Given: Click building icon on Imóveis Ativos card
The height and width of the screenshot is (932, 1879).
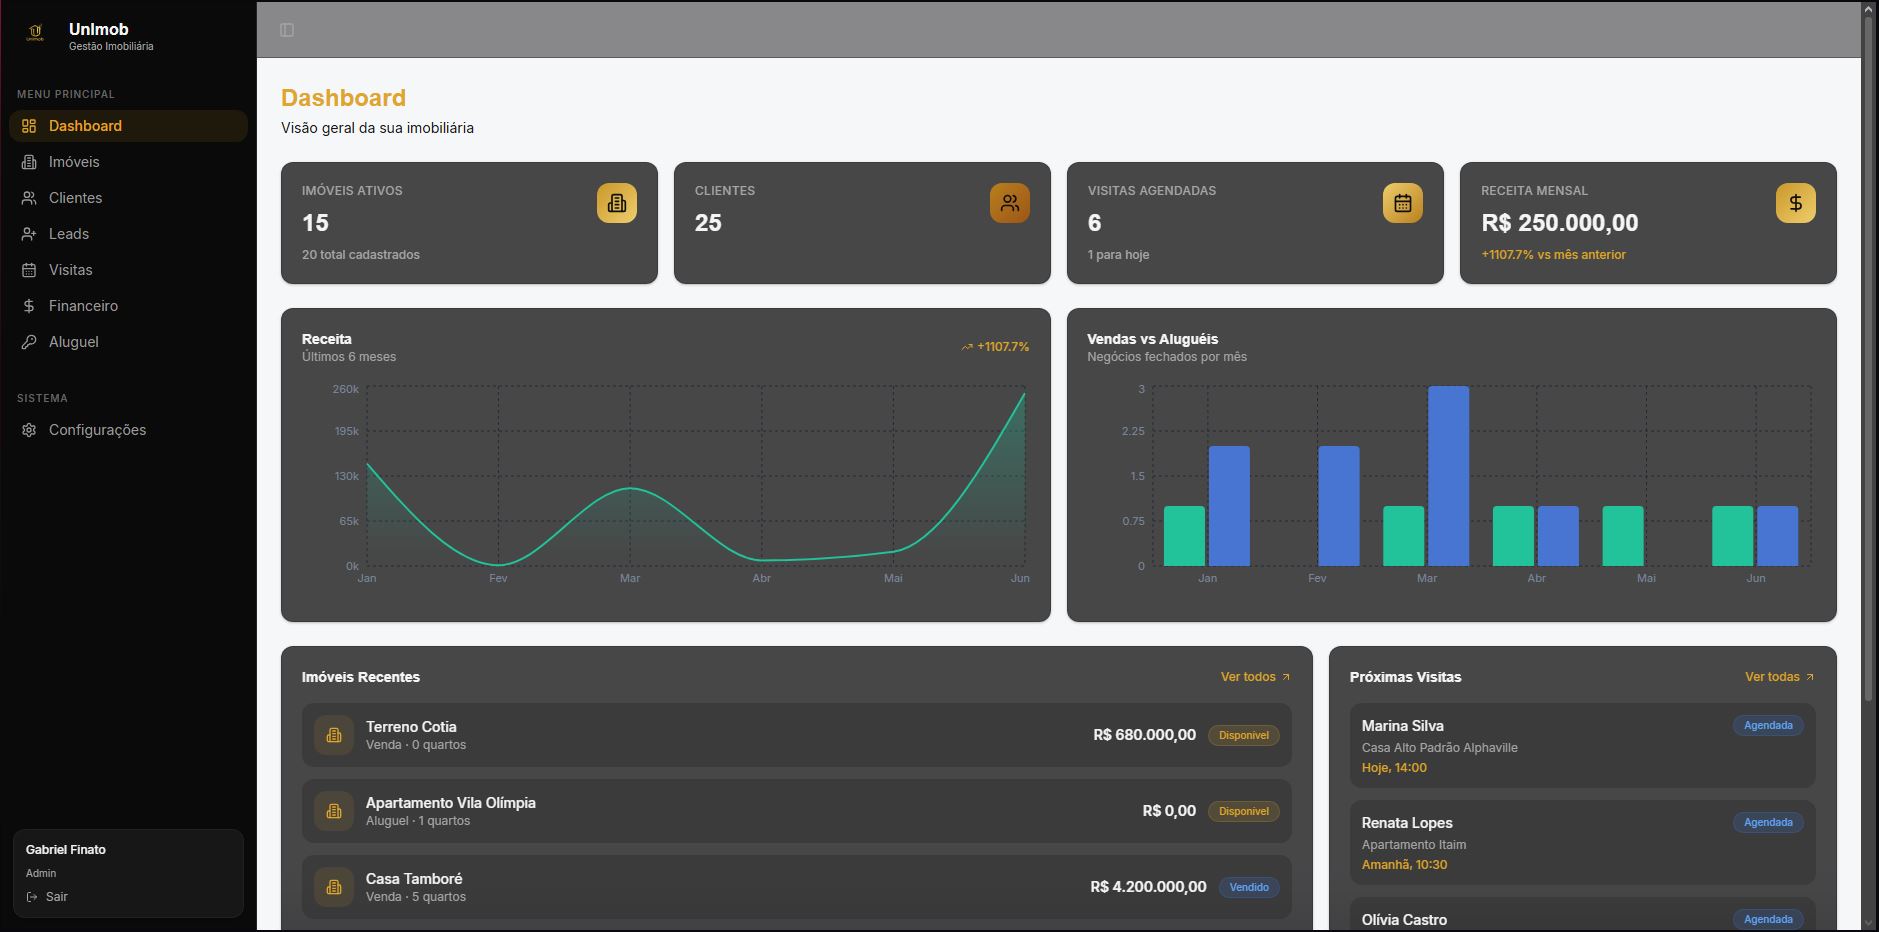Looking at the screenshot, I should pos(617,203).
